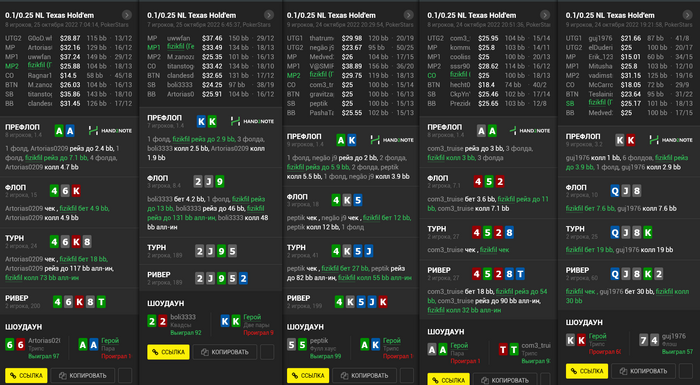Click square button beside КОПИРОВАТЬ in peptik hand

(x=407, y=376)
